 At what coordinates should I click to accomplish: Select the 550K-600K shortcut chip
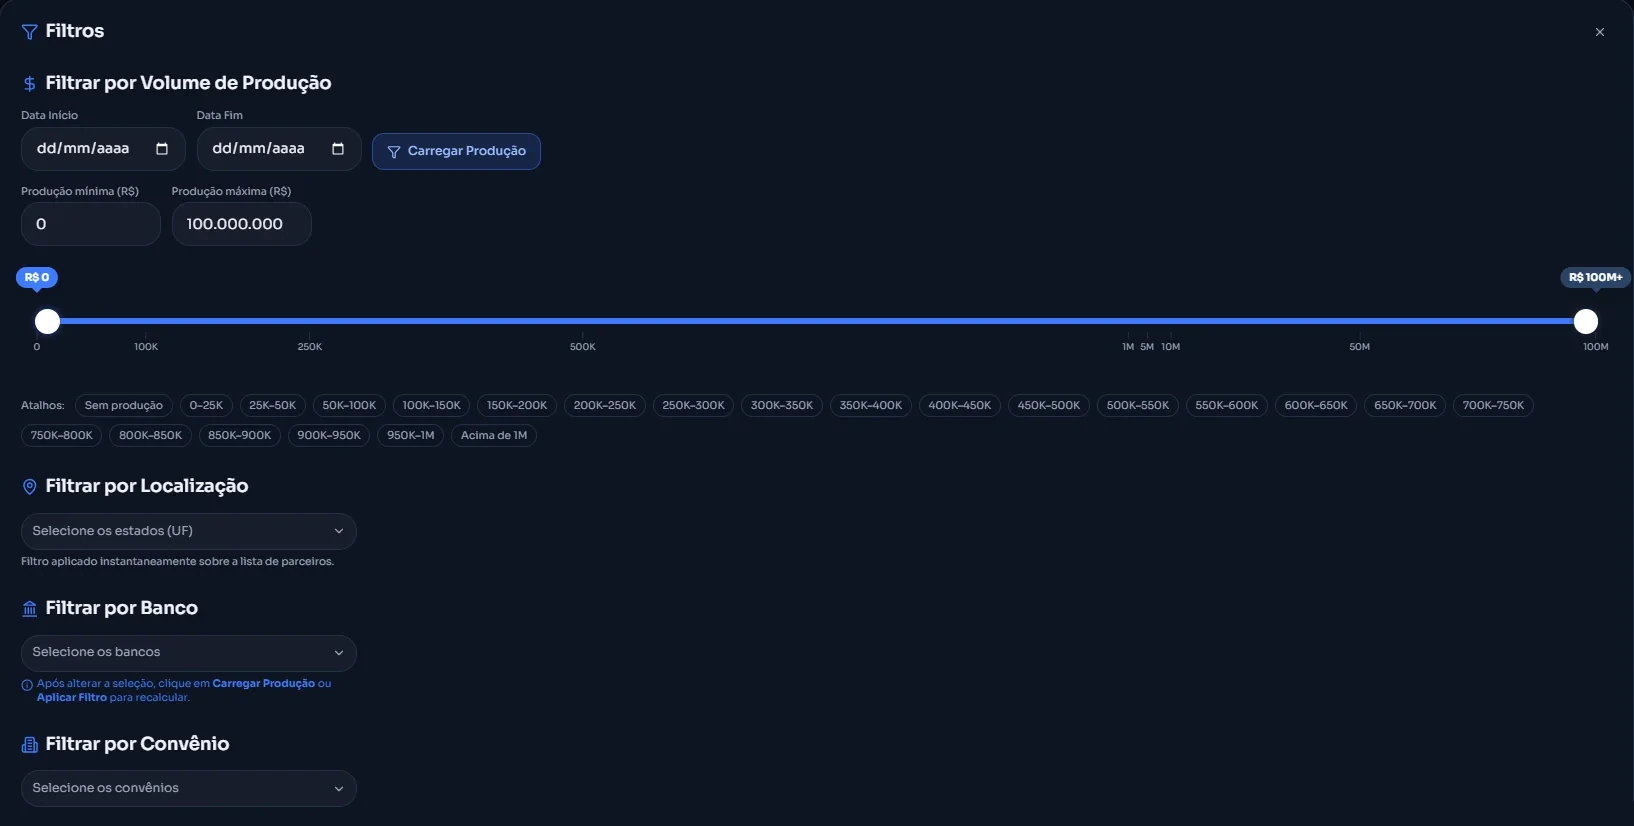[1227, 405]
